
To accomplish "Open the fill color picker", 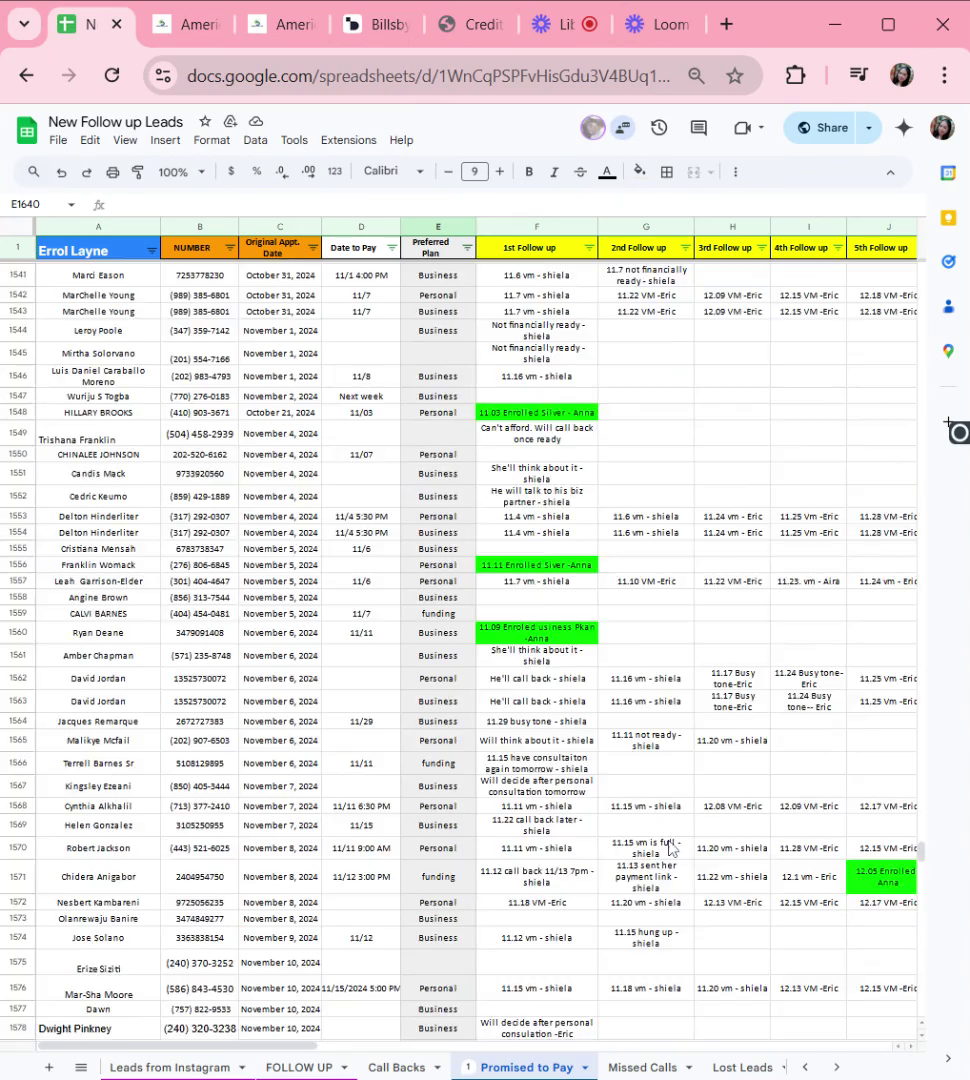I will (x=639, y=171).
